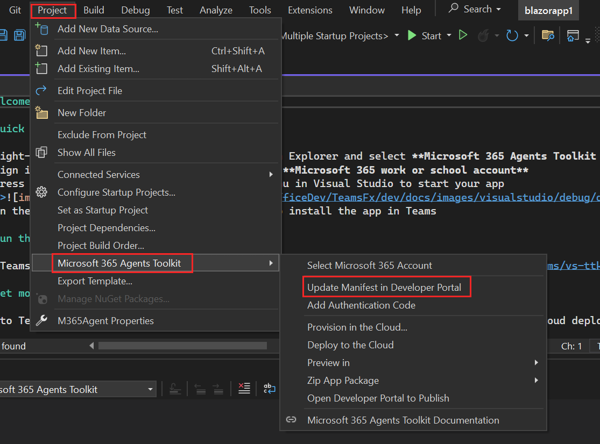Select Open Developer Portal to Publish

[x=413, y=398]
